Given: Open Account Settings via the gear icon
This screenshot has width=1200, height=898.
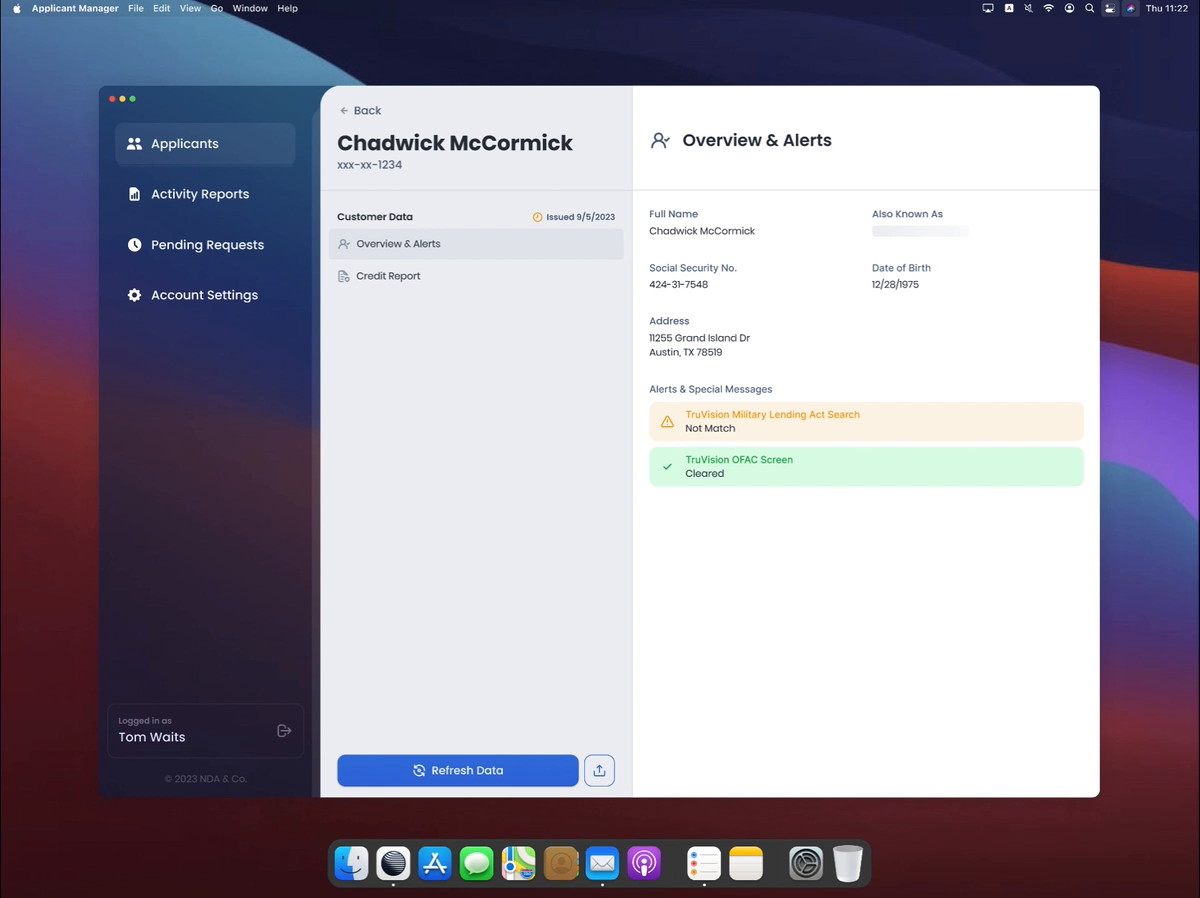Looking at the screenshot, I should [134, 295].
